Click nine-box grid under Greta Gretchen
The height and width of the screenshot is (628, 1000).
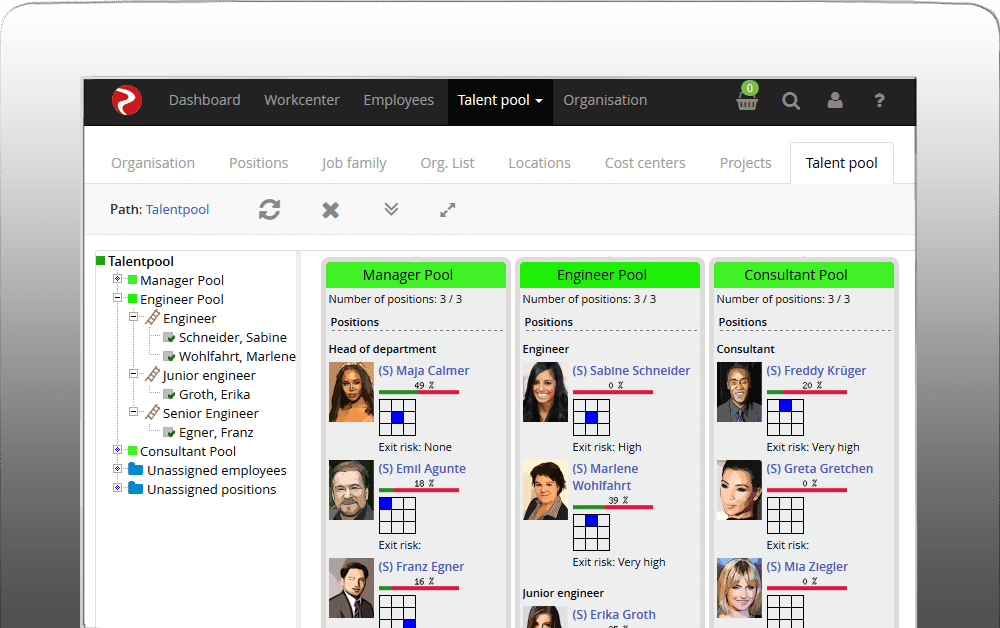tap(785, 515)
